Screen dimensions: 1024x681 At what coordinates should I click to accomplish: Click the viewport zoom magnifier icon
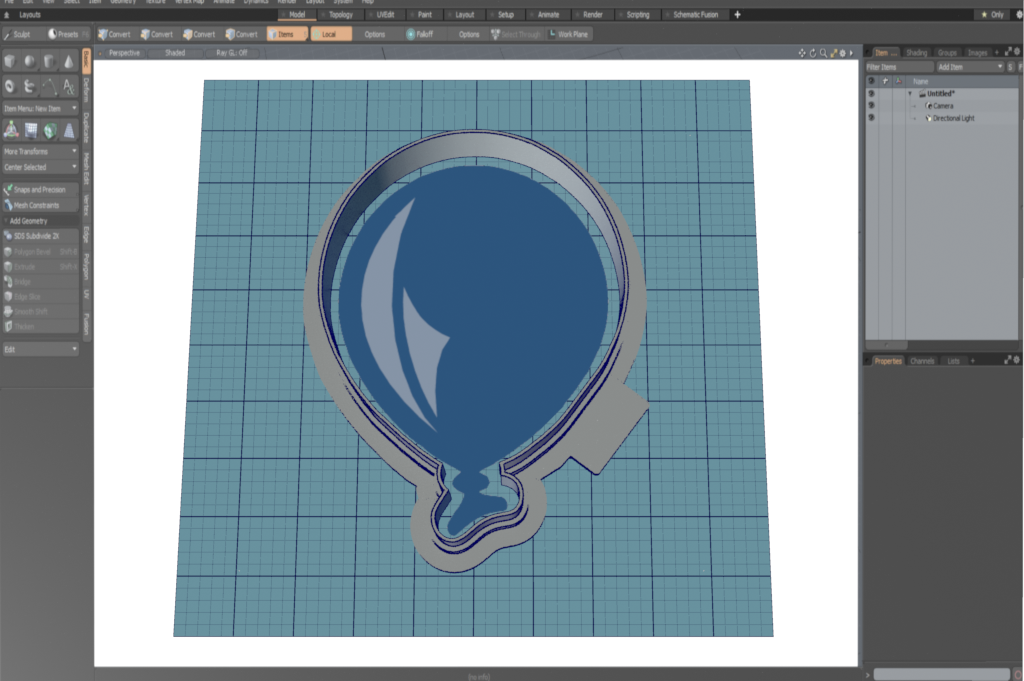pyautogui.click(x=823, y=52)
